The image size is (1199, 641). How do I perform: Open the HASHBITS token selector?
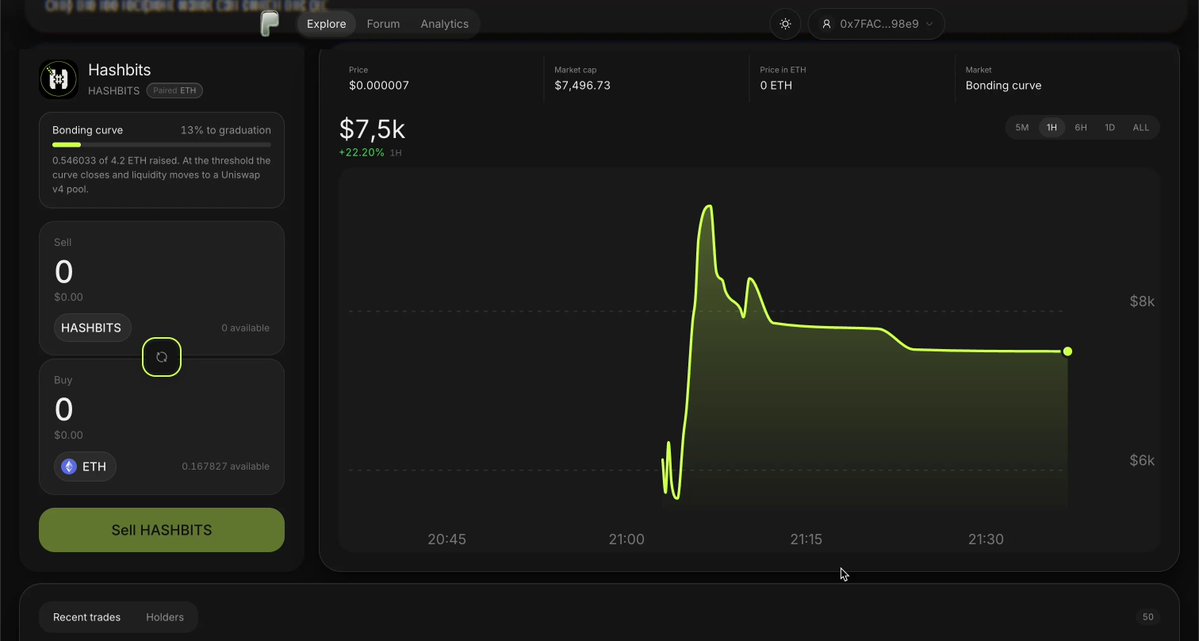92,327
